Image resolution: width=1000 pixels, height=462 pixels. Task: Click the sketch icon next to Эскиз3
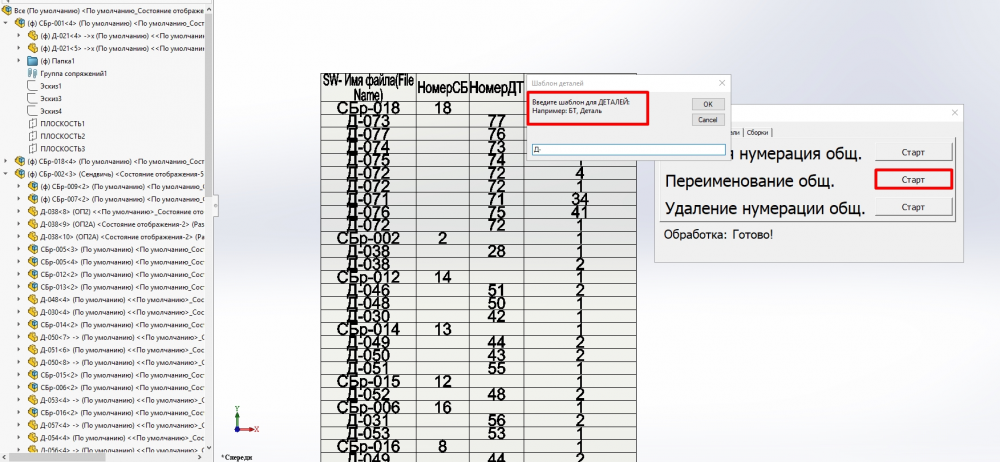point(33,99)
